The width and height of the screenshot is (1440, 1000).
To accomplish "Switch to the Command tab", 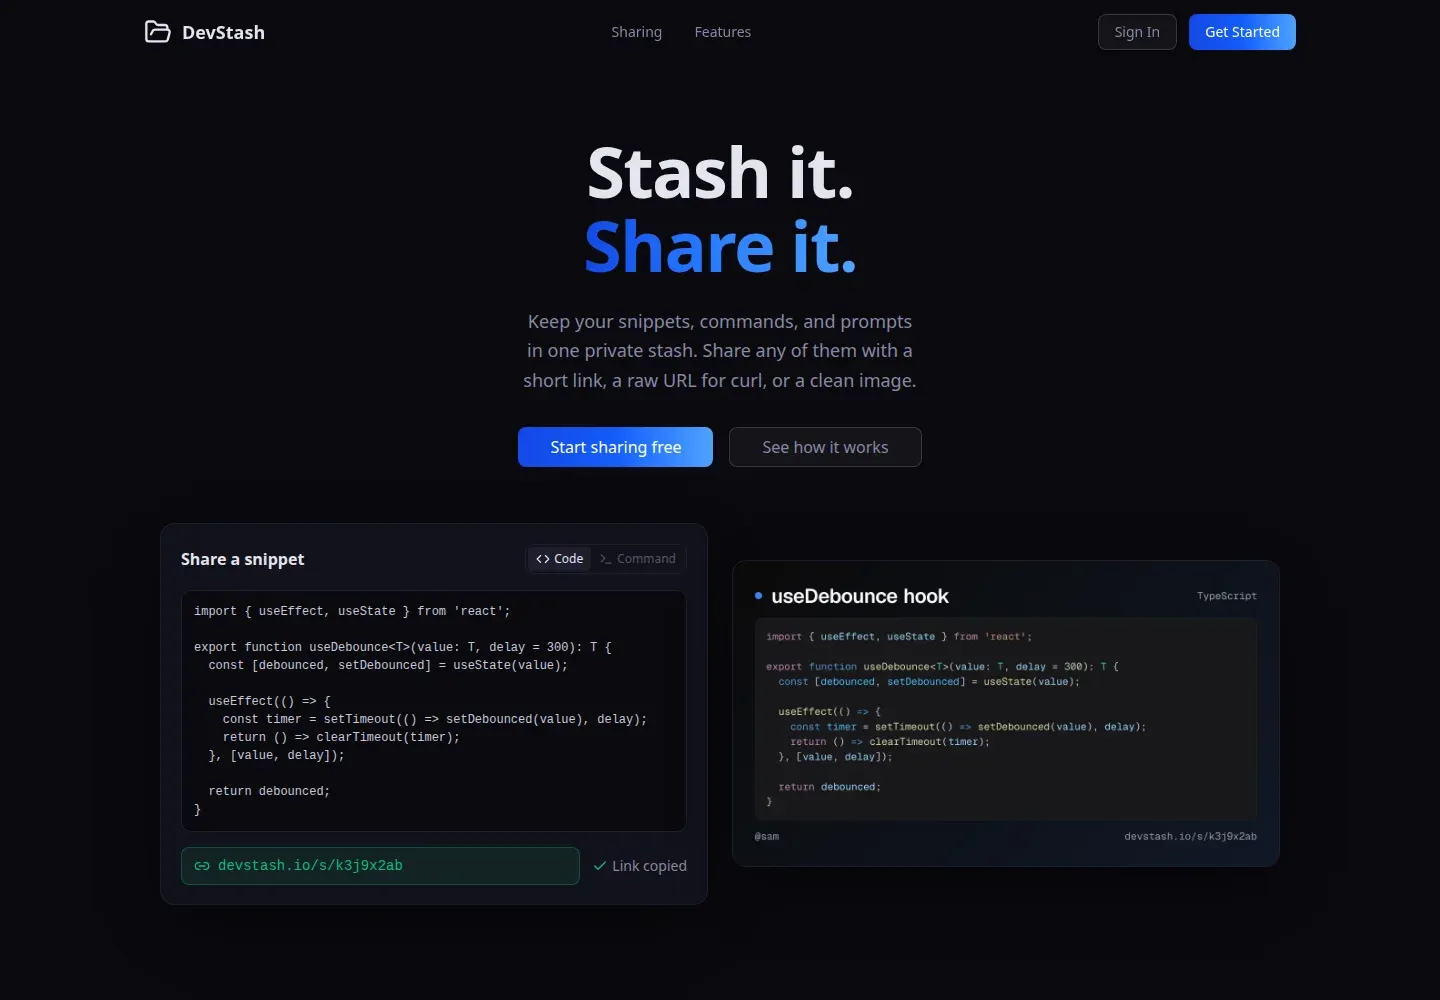I will click(638, 559).
